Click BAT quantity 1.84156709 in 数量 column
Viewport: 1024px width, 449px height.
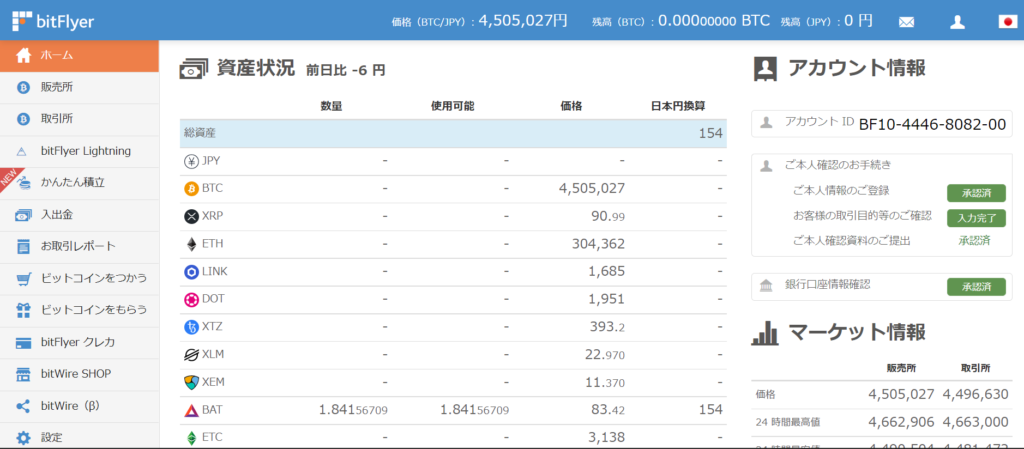tap(353, 410)
